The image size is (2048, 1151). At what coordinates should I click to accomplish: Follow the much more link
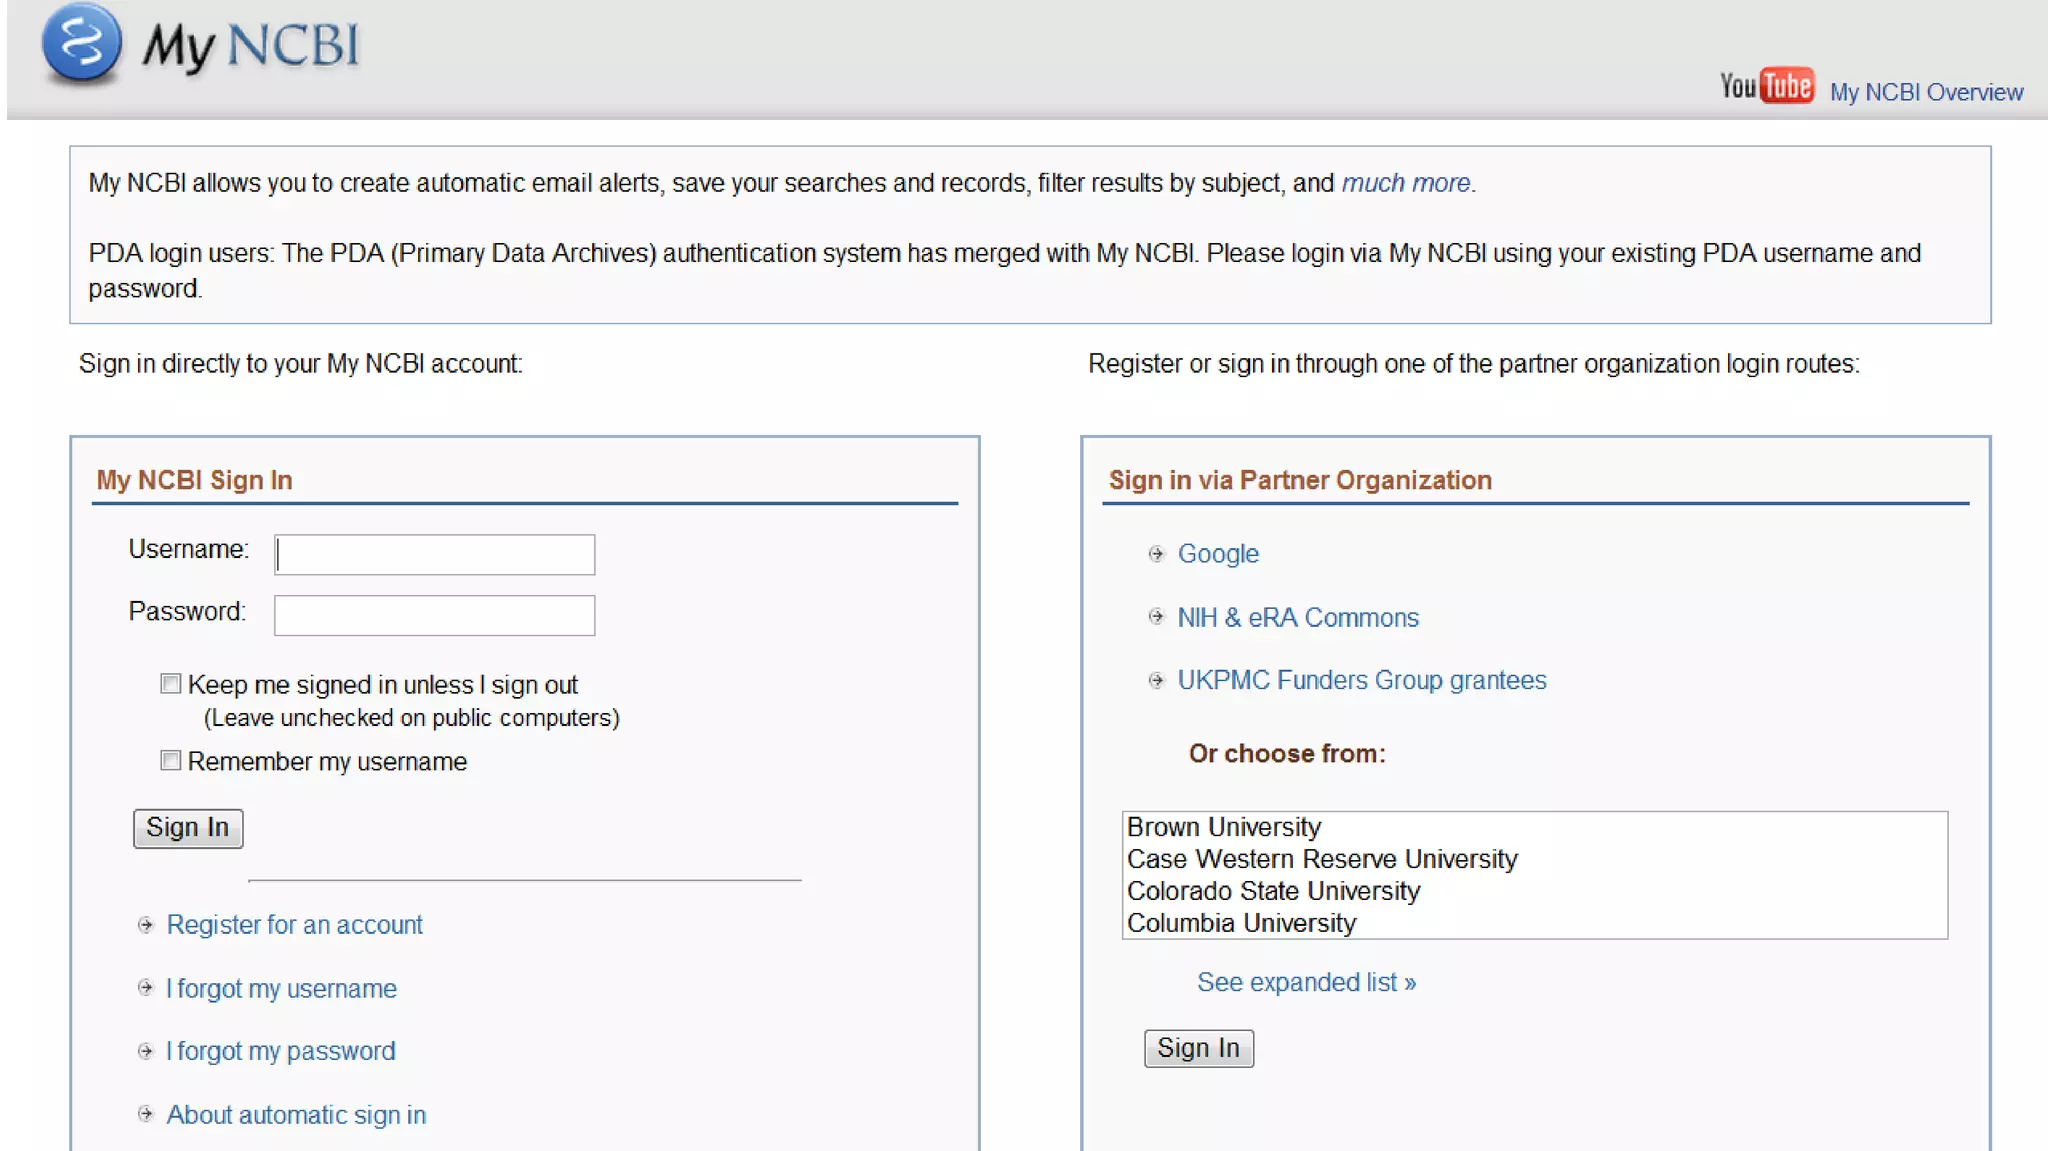point(1405,183)
